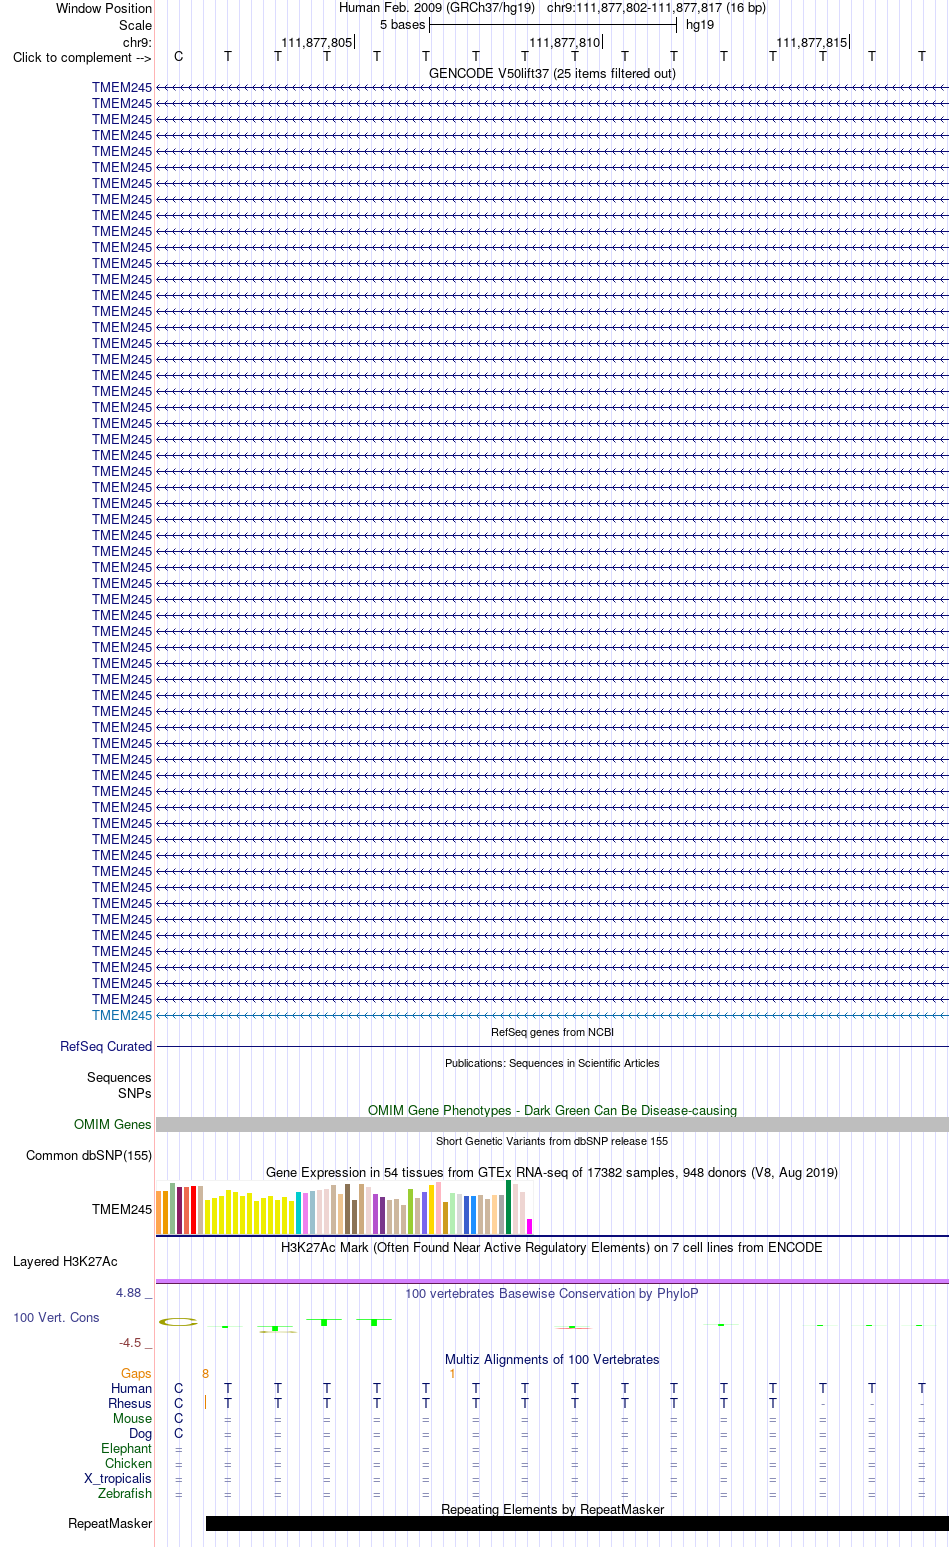Select the Mouse alignment row label
This screenshot has height=1547, width=950.
[133, 1418]
